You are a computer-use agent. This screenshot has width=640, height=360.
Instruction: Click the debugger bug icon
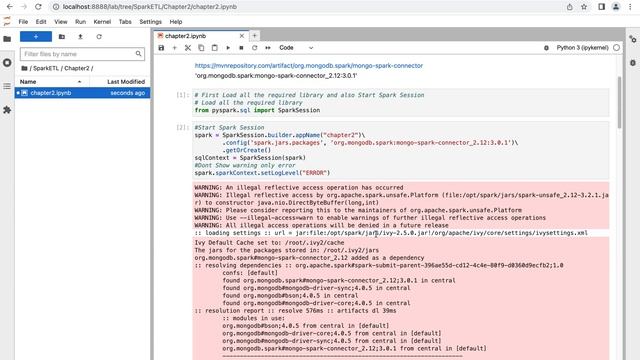[546, 48]
